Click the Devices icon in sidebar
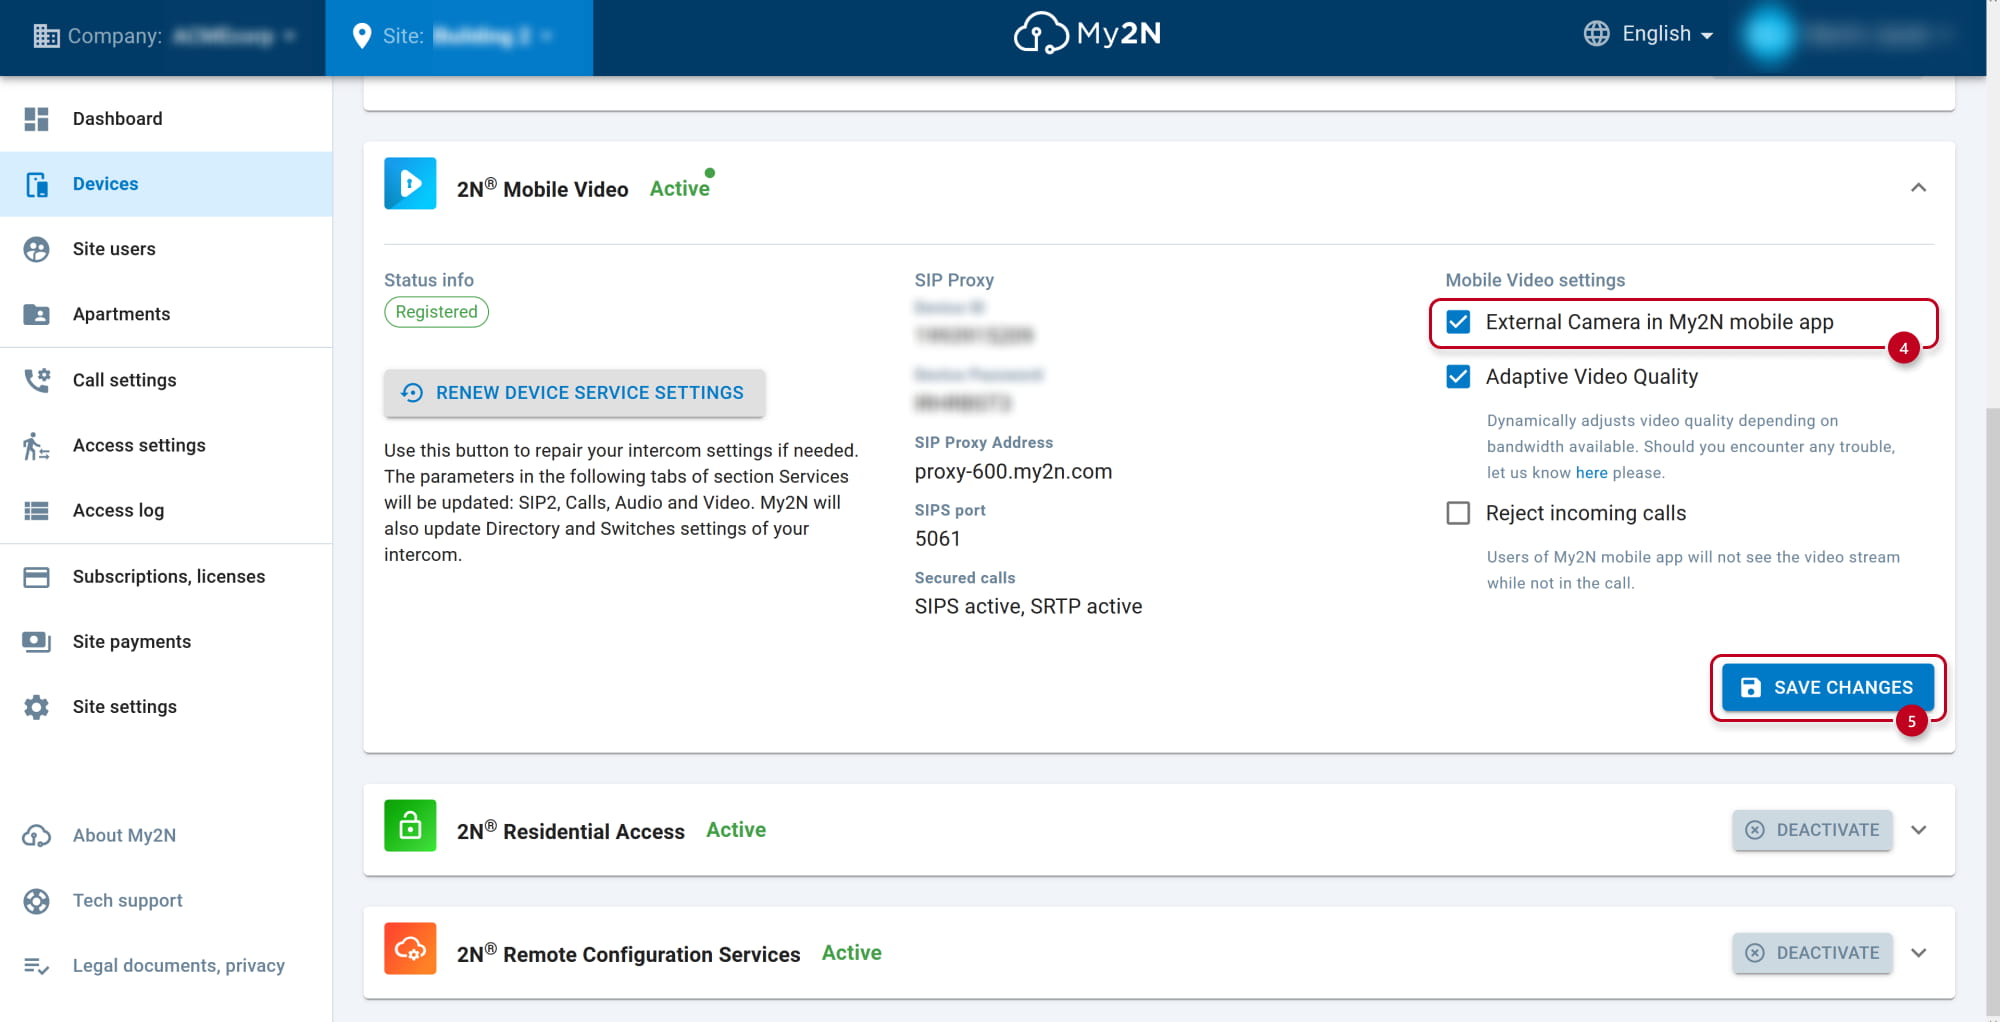The image size is (2000, 1022). click(36, 184)
